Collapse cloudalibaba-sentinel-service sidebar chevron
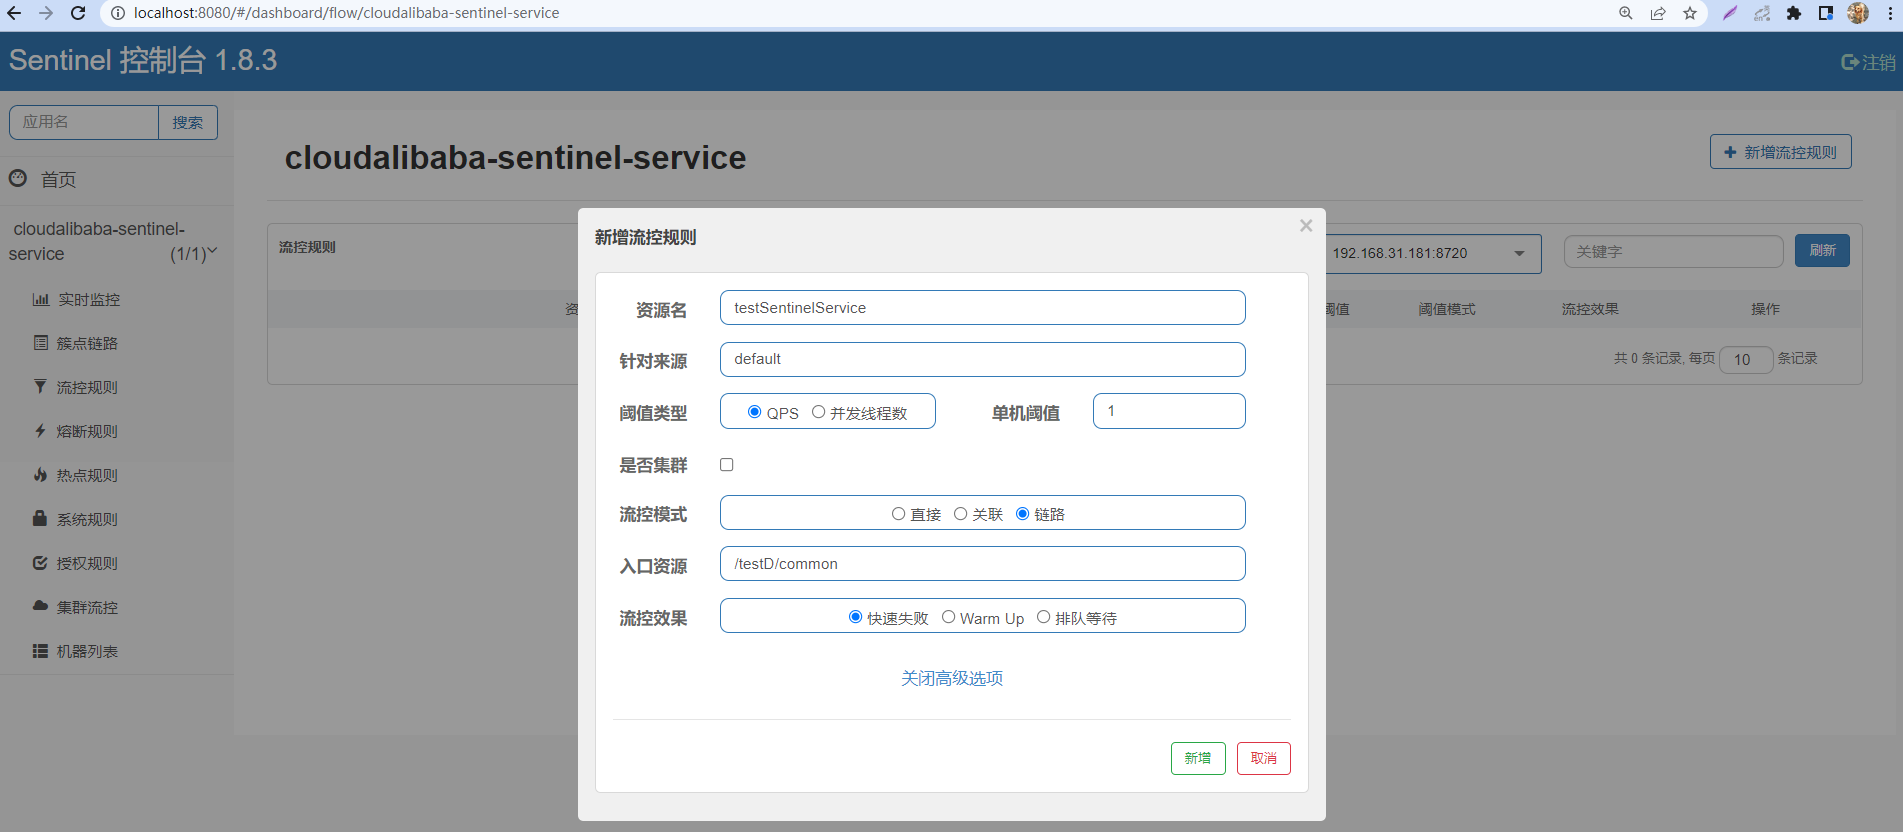The height and width of the screenshot is (832, 1903). [x=211, y=251]
